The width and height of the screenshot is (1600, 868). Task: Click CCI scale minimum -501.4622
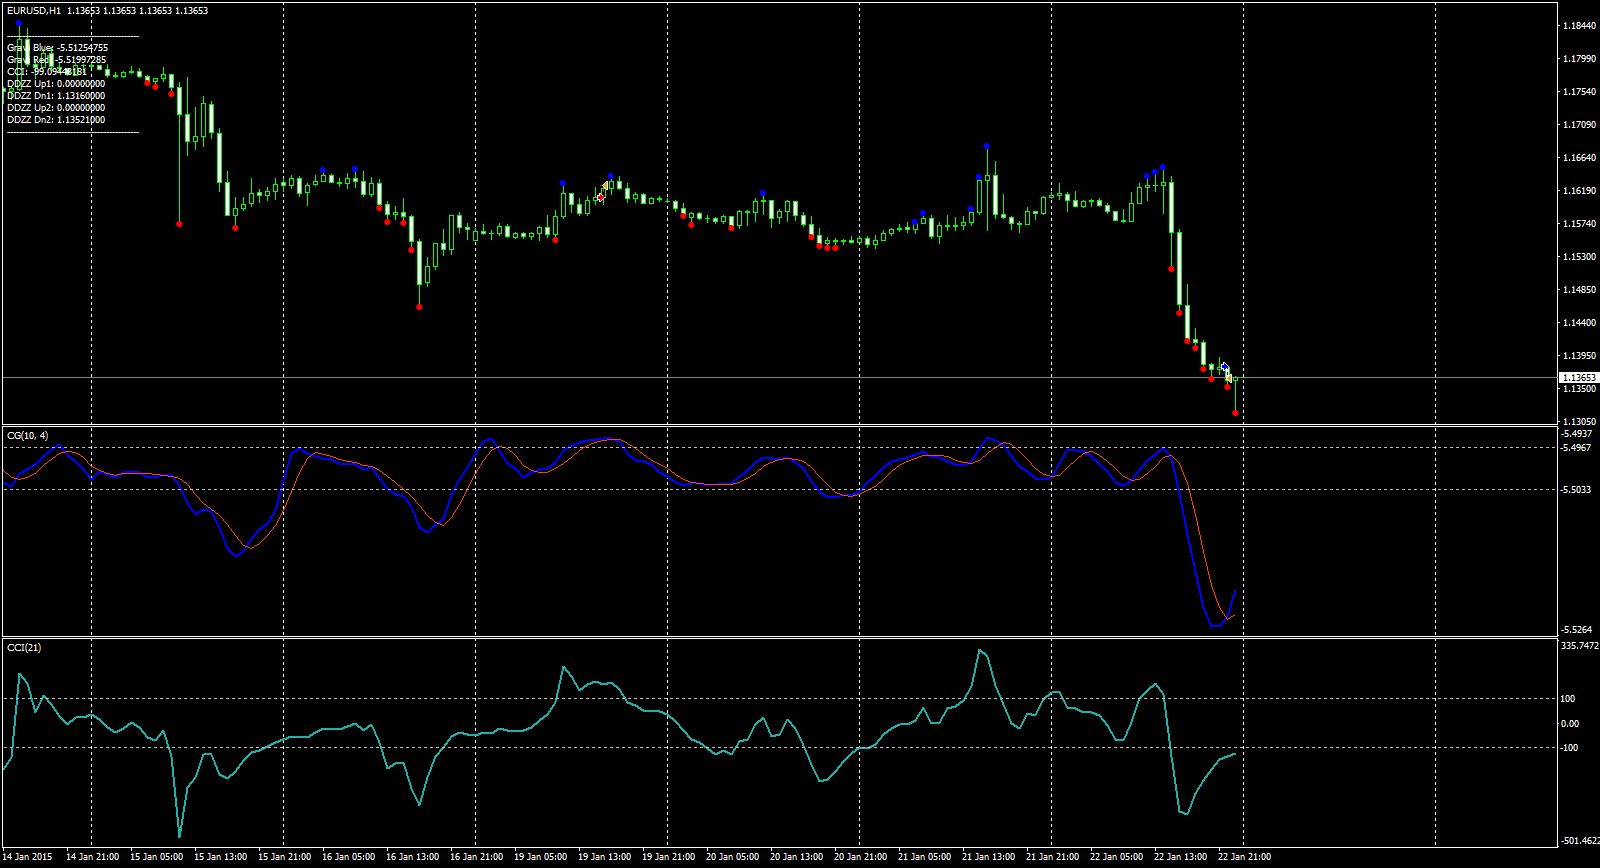[x=1580, y=841]
